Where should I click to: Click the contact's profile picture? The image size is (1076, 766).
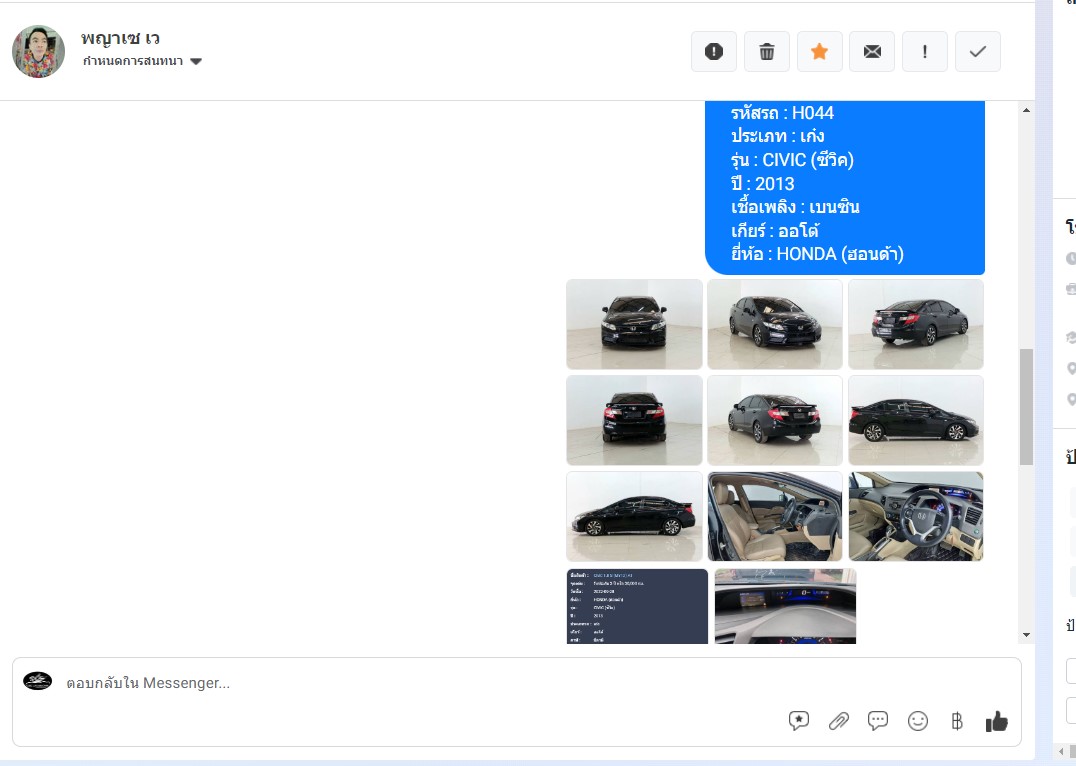pyautogui.click(x=39, y=52)
